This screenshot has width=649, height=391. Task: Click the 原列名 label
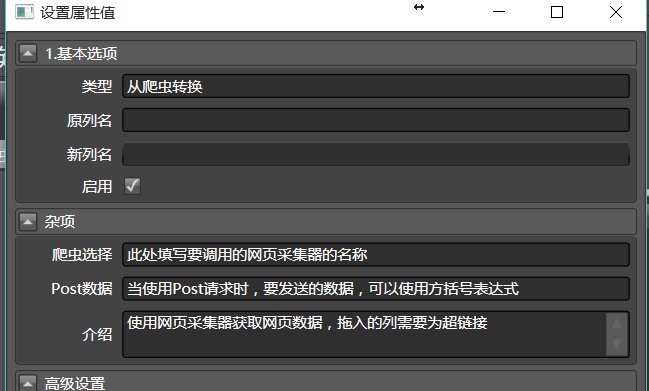(89, 120)
